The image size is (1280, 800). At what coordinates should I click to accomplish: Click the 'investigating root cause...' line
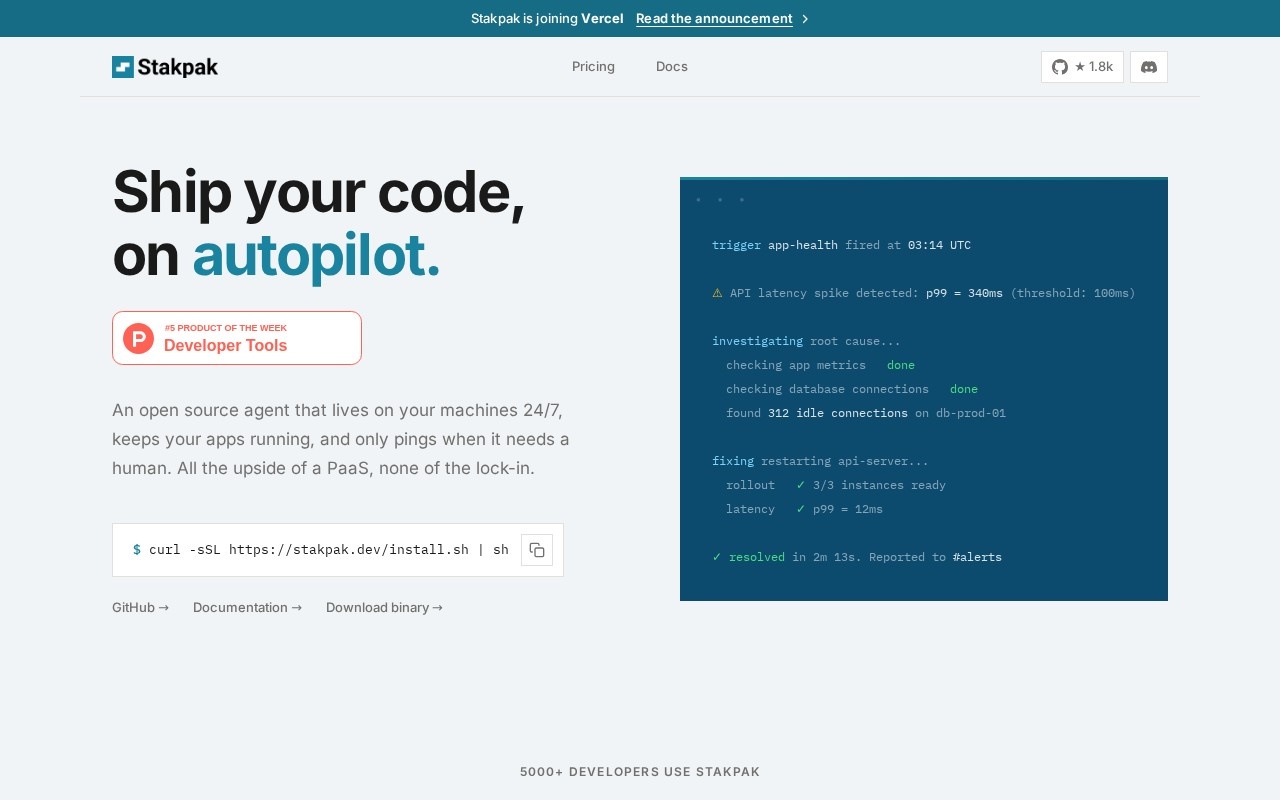pos(806,341)
